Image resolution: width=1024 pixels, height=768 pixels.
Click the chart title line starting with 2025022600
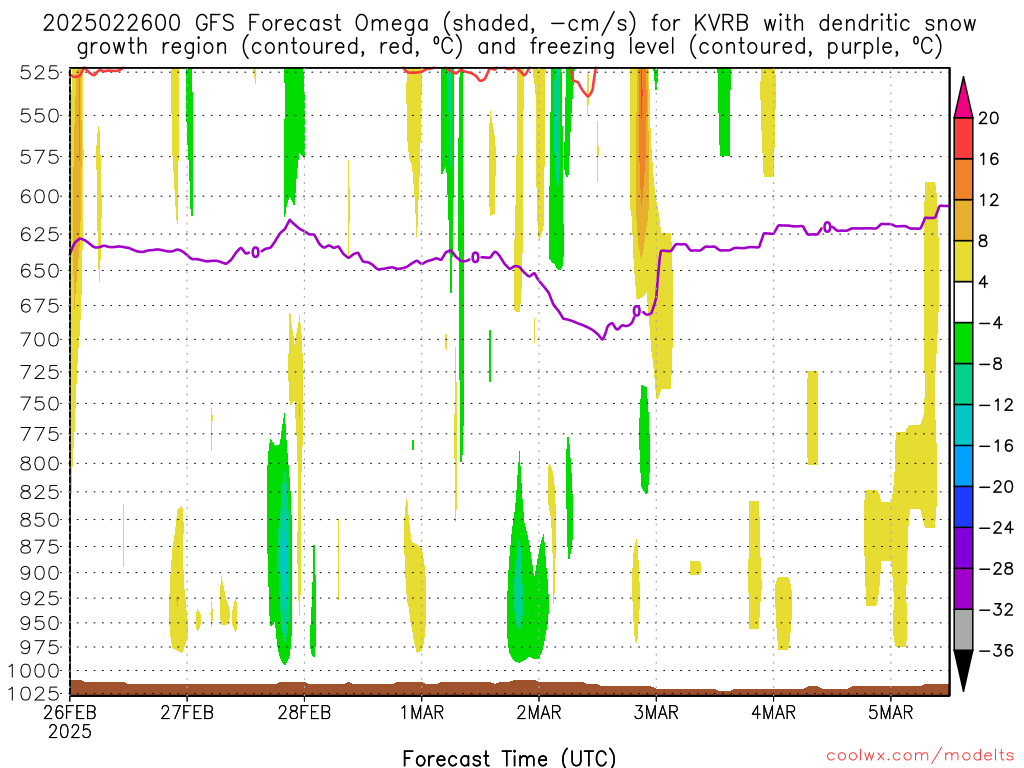(x=509, y=24)
